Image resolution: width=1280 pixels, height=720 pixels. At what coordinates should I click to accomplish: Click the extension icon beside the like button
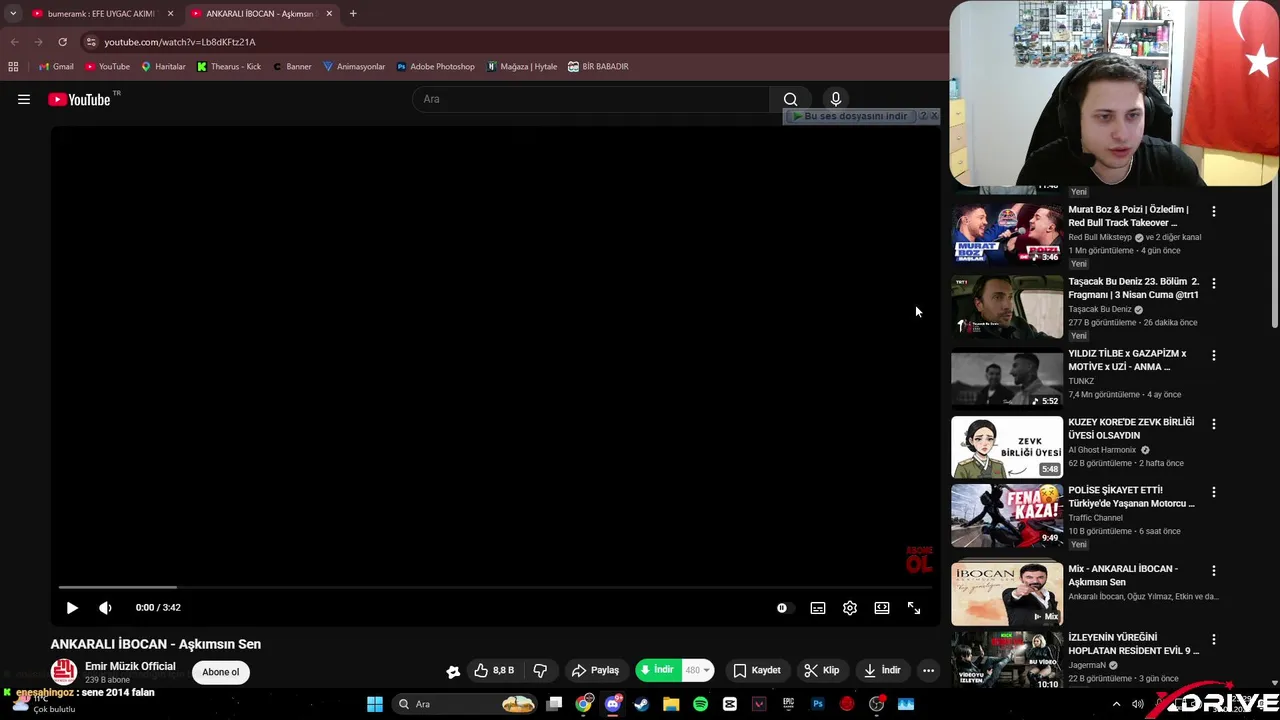(453, 671)
